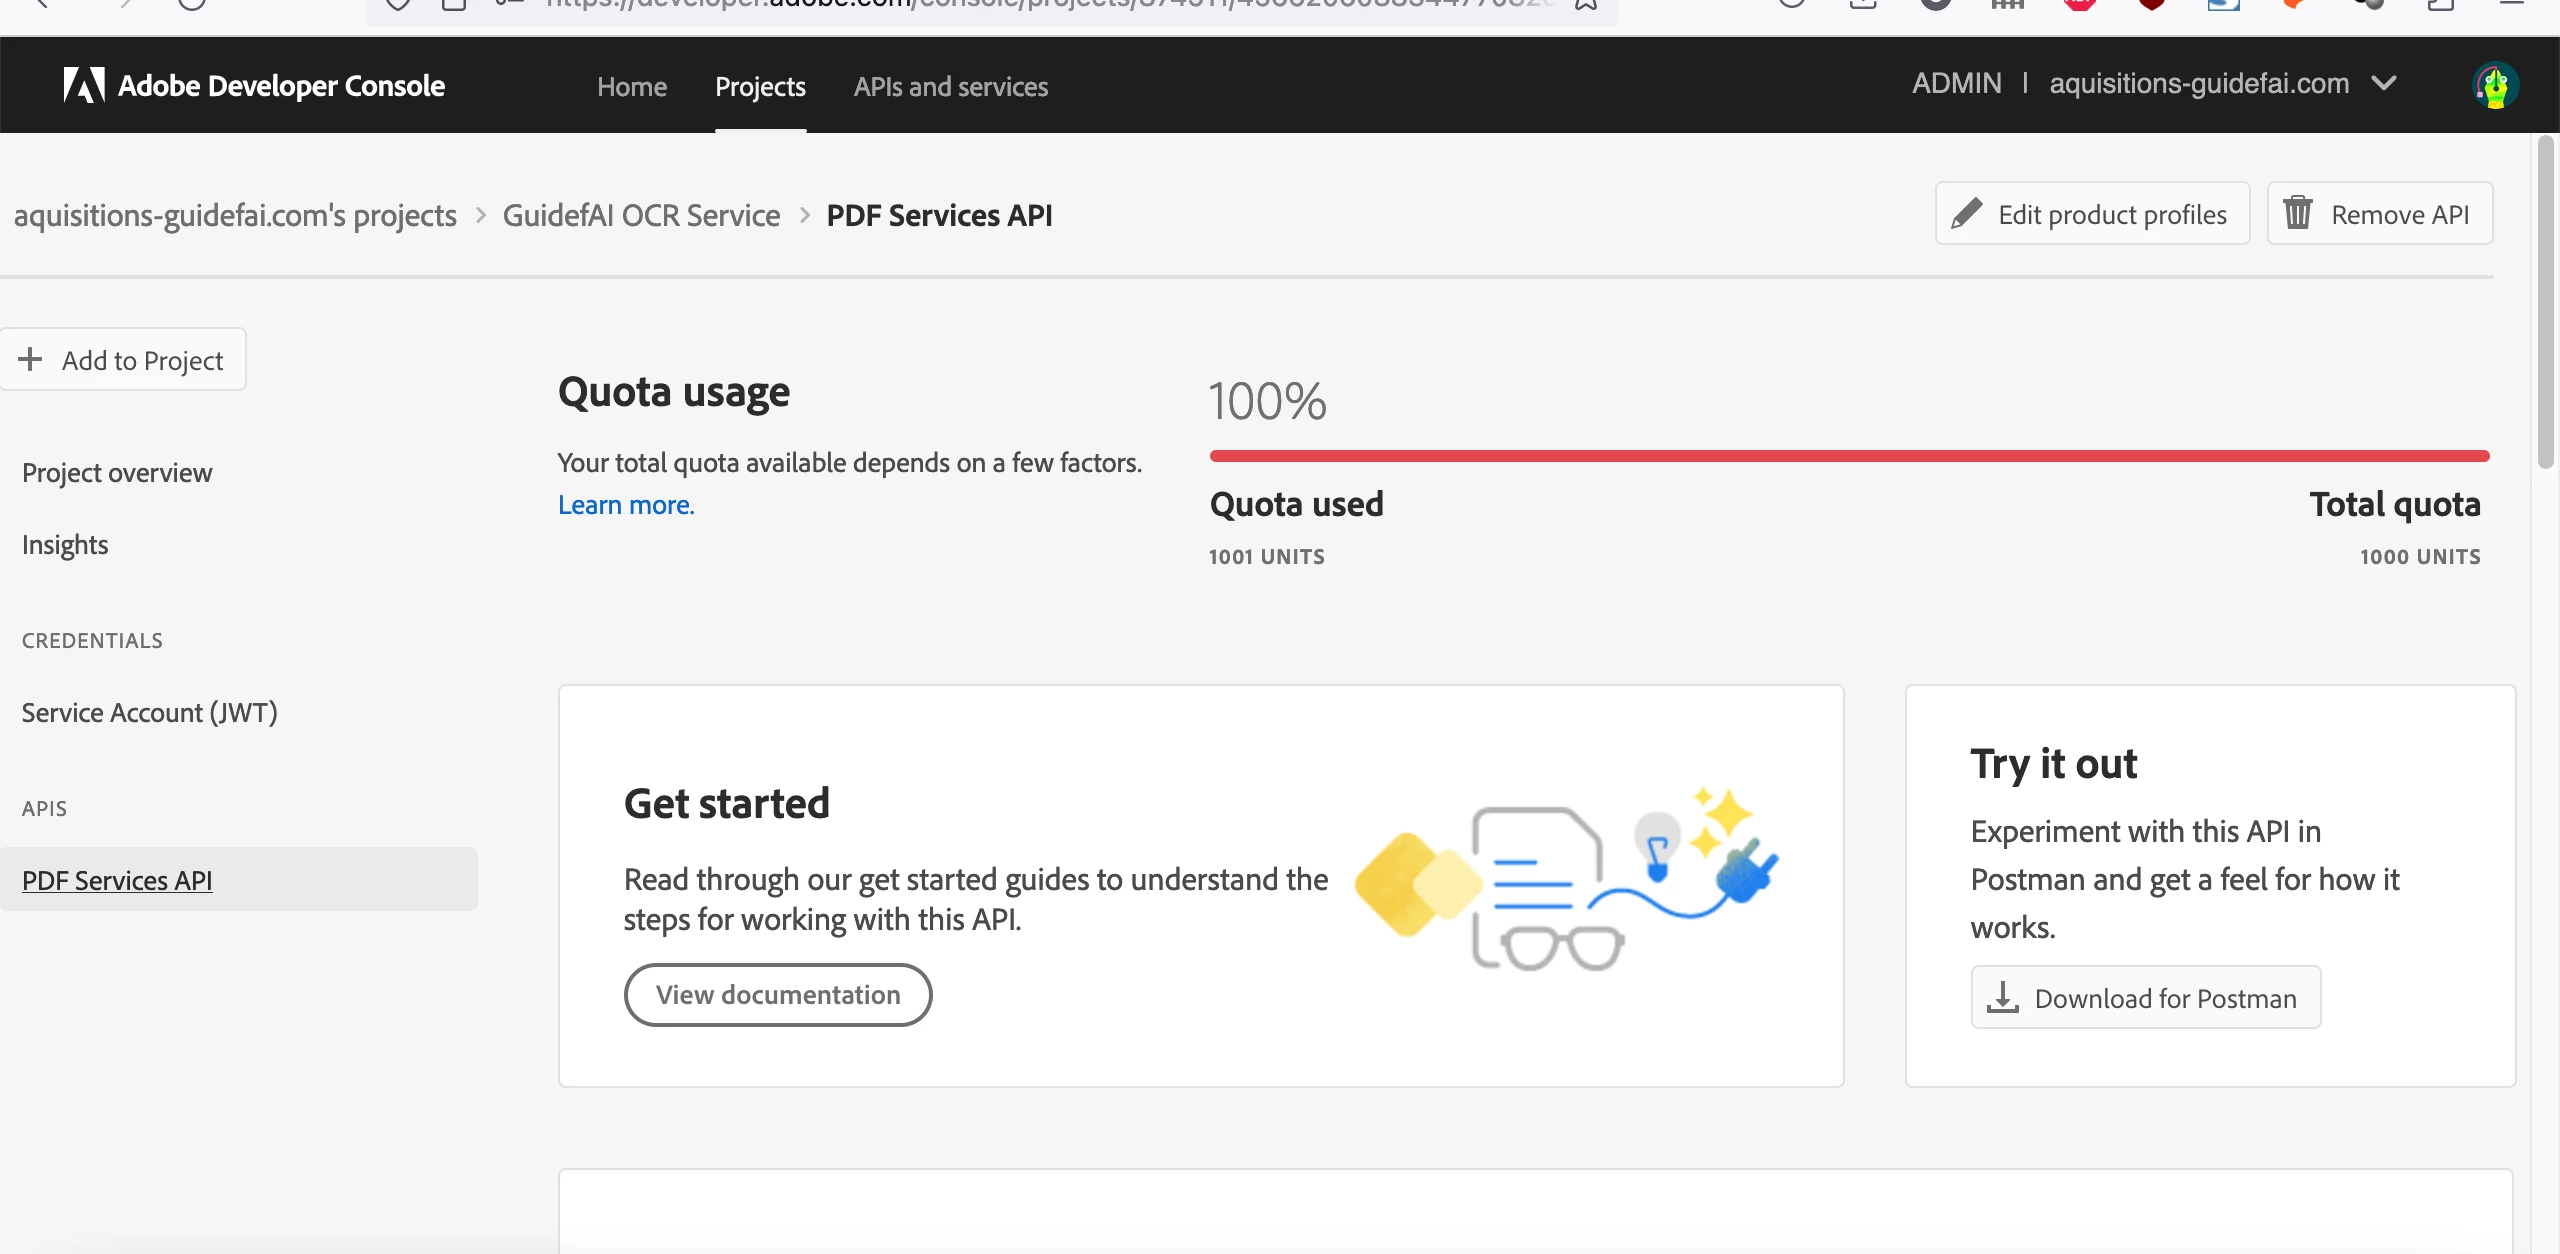Click the download icon for Postman

tap(2002, 997)
